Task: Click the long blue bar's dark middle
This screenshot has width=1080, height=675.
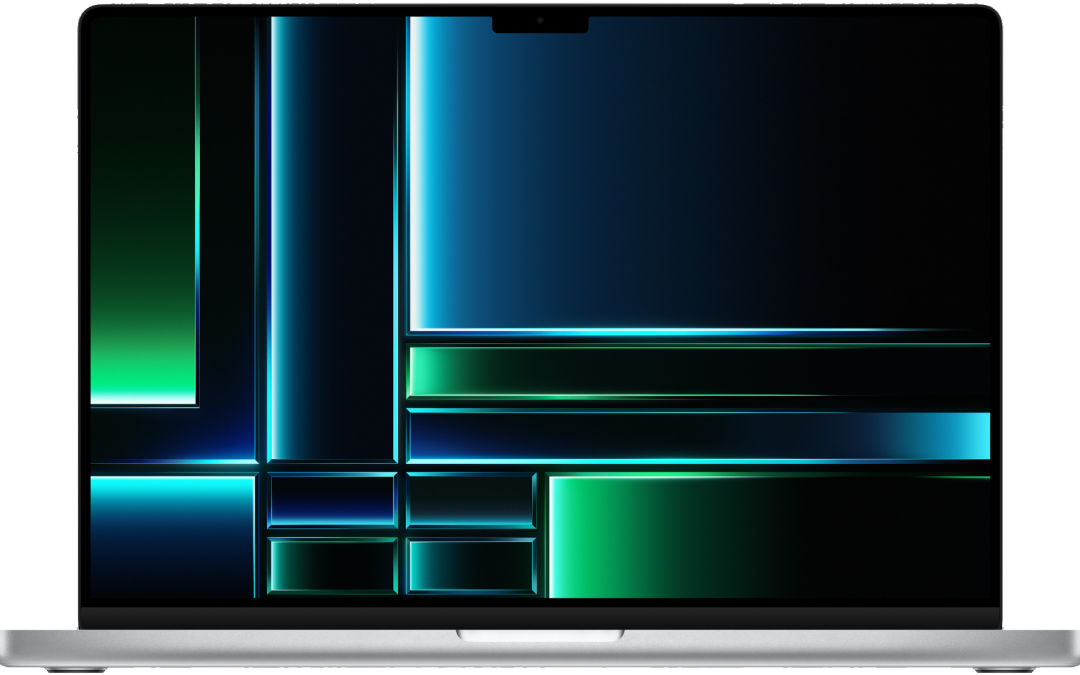Action: [650, 436]
